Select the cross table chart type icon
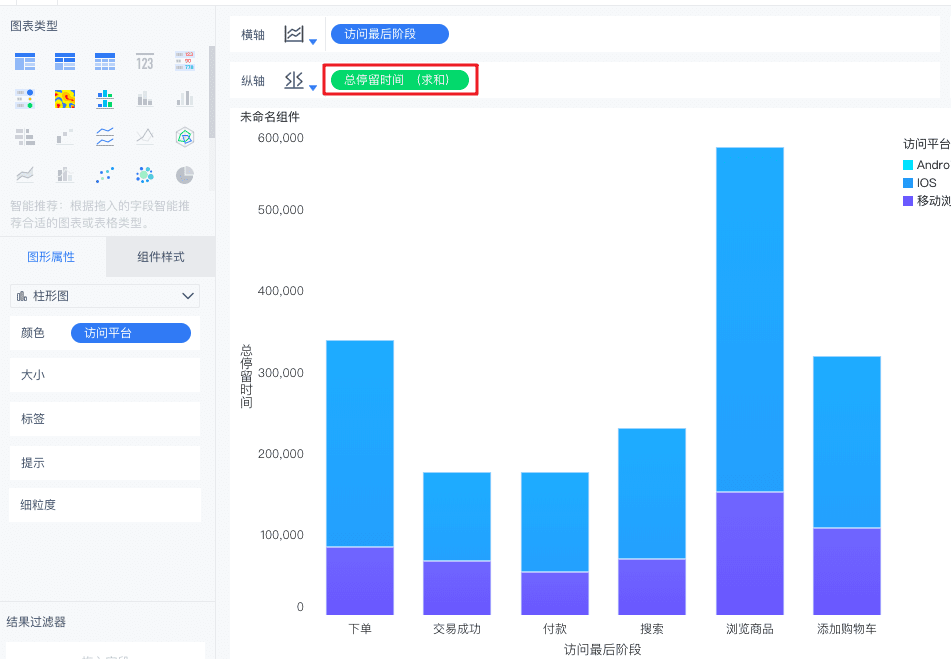Screen dimensions: 951x659 (65, 62)
